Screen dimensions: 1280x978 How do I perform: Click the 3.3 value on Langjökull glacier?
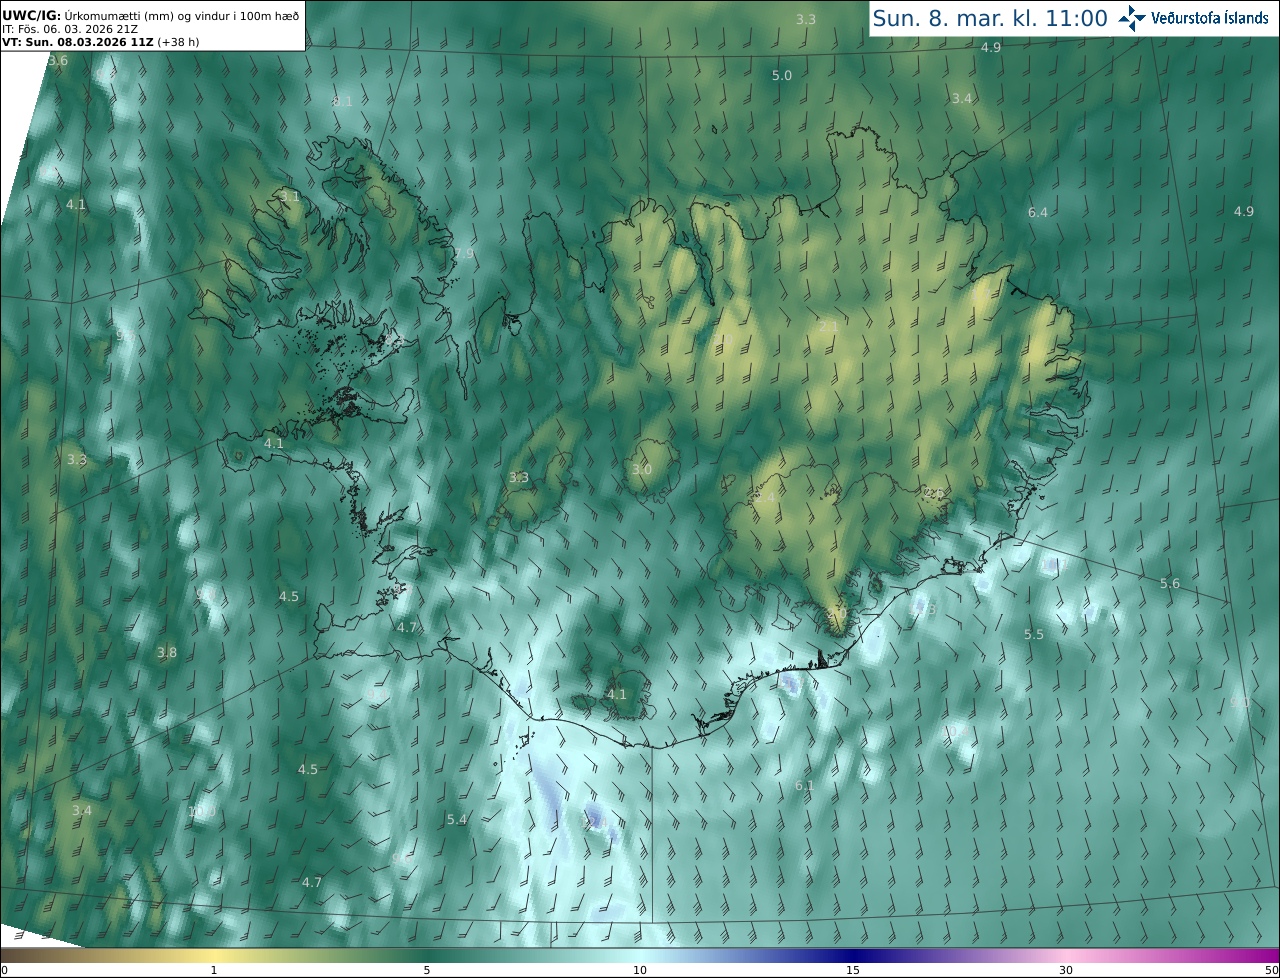(519, 478)
